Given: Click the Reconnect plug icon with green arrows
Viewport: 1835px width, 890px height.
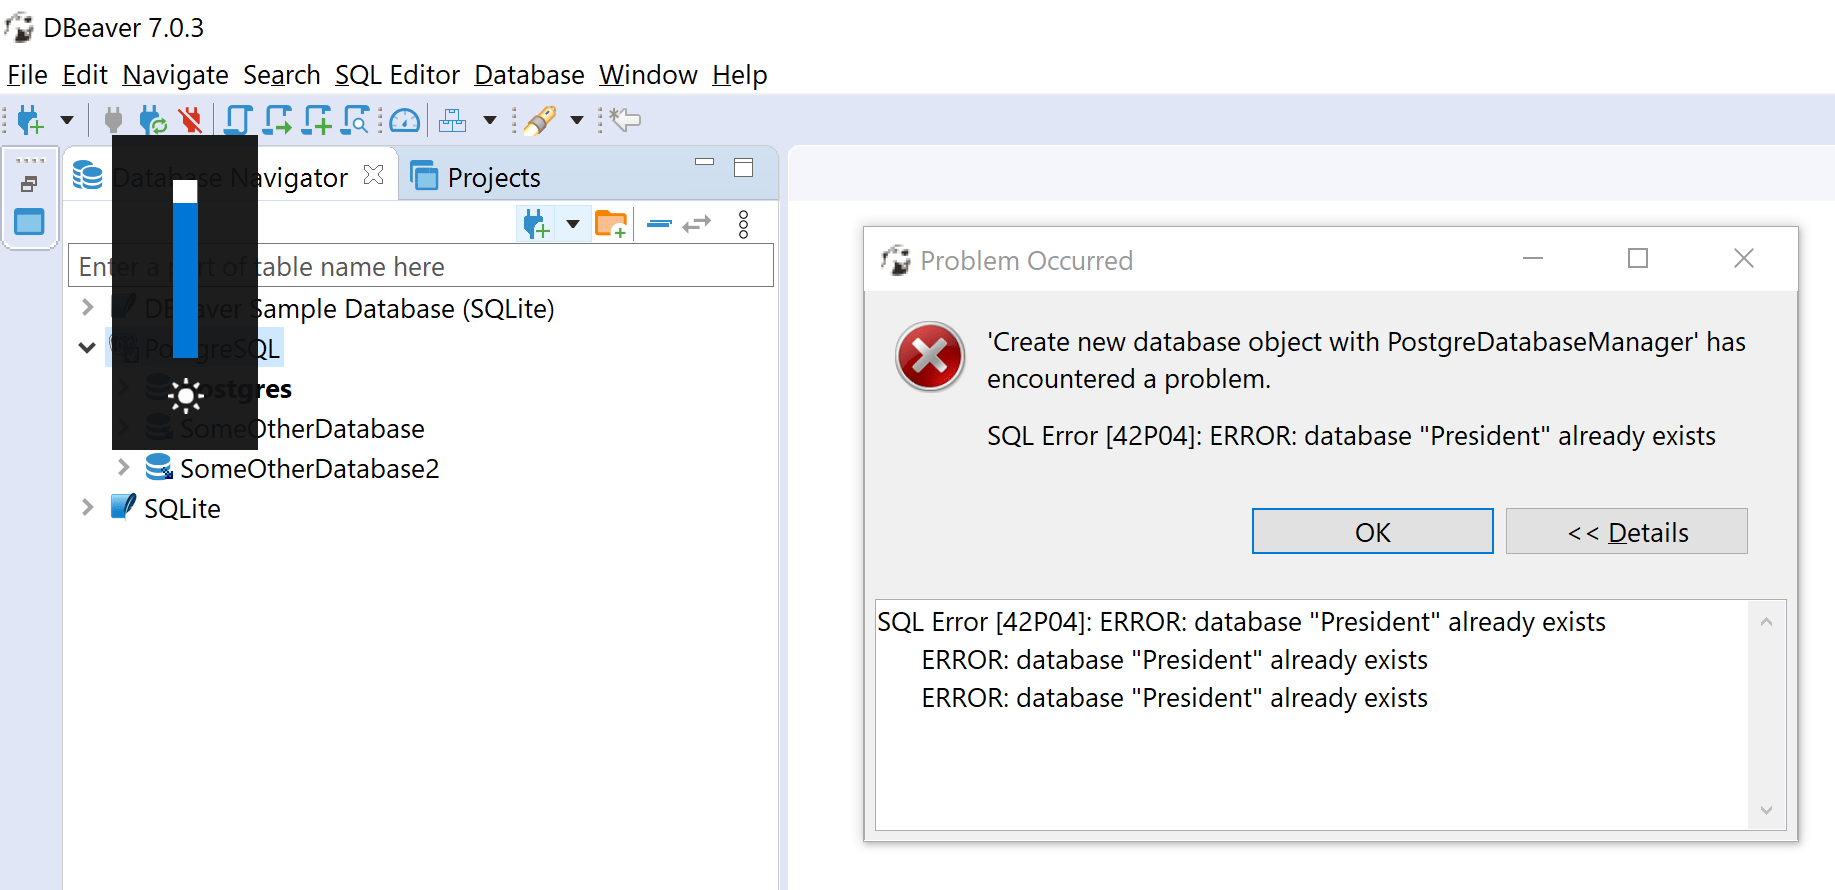Looking at the screenshot, I should pos(153,120).
